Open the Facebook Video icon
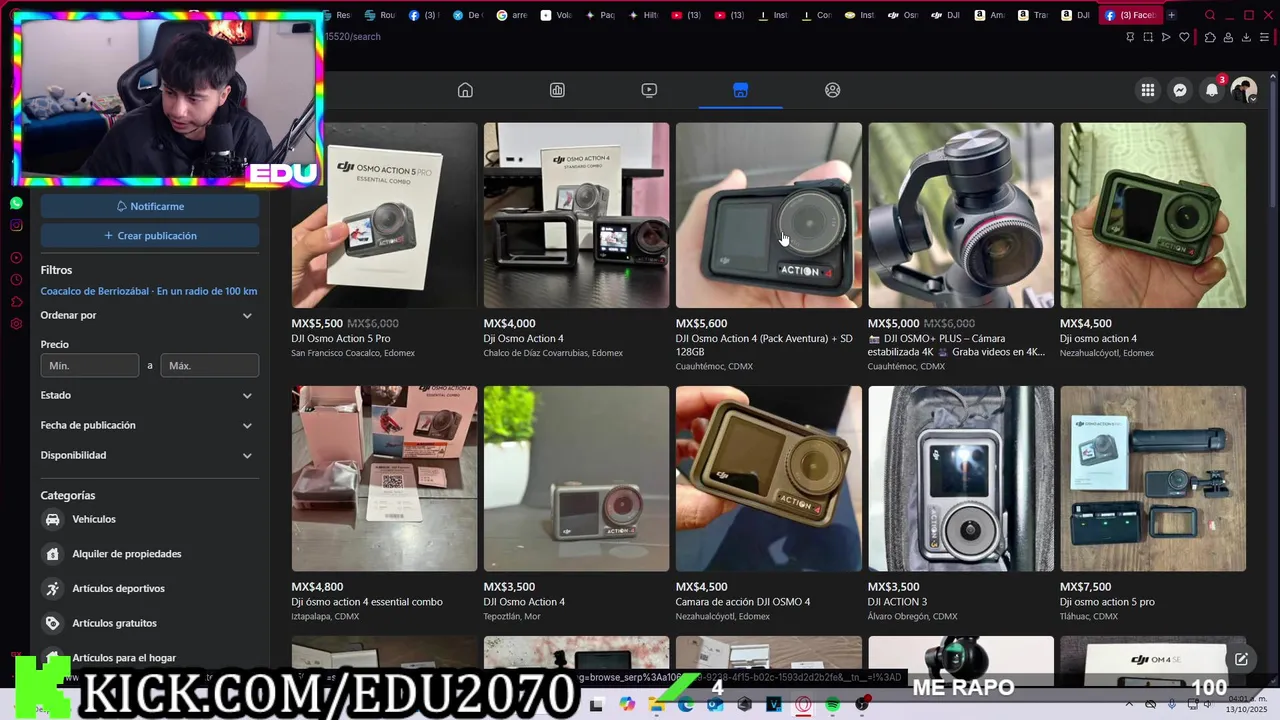The height and width of the screenshot is (720, 1280). pyautogui.click(x=649, y=90)
